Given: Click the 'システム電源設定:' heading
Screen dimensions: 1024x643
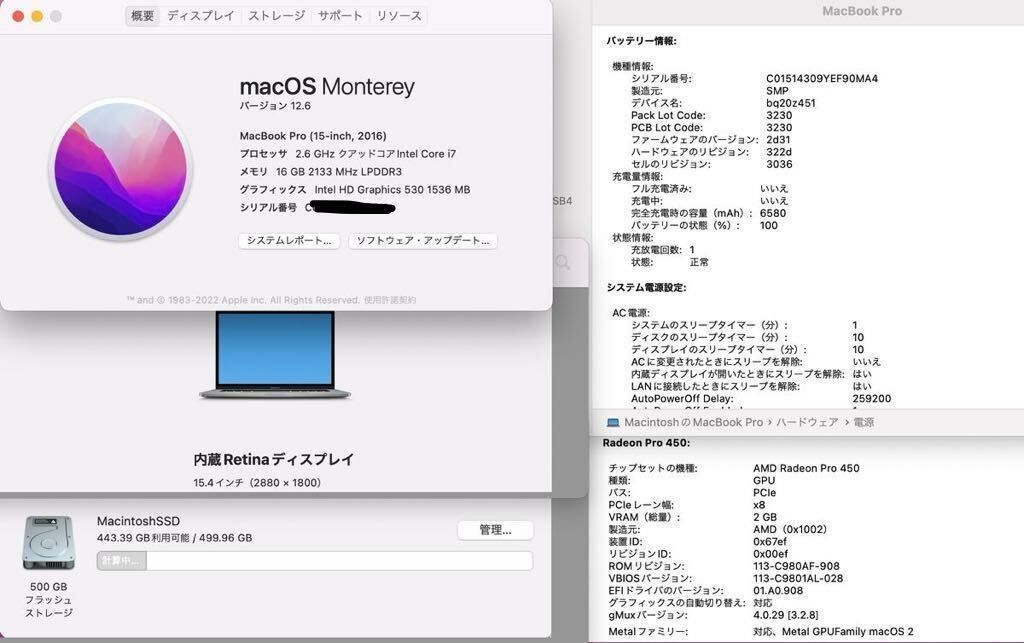Looking at the screenshot, I should click(x=647, y=288).
